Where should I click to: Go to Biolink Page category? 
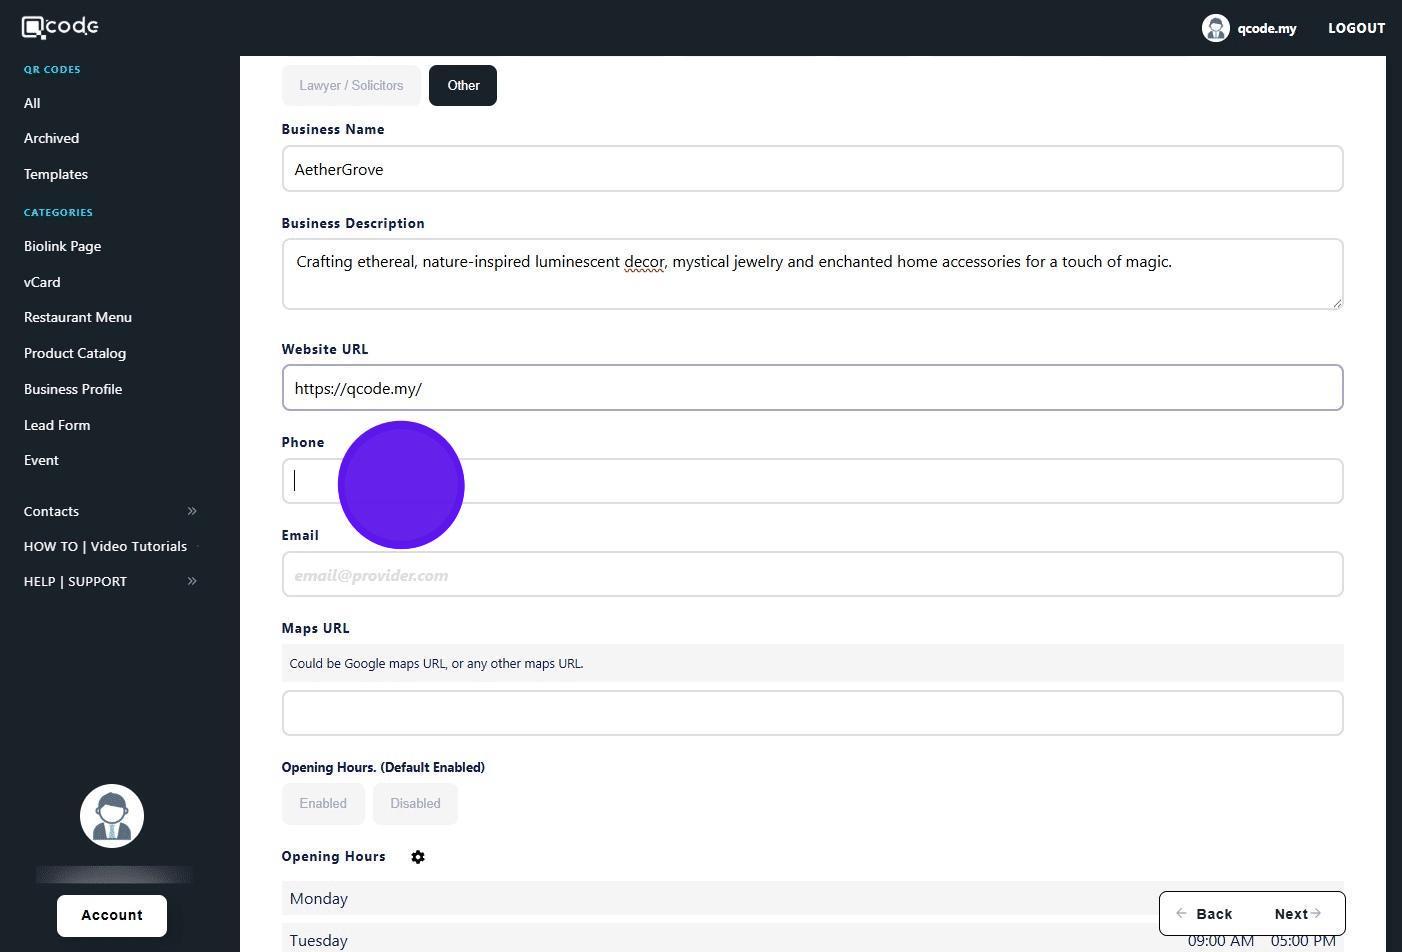[62, 246]
